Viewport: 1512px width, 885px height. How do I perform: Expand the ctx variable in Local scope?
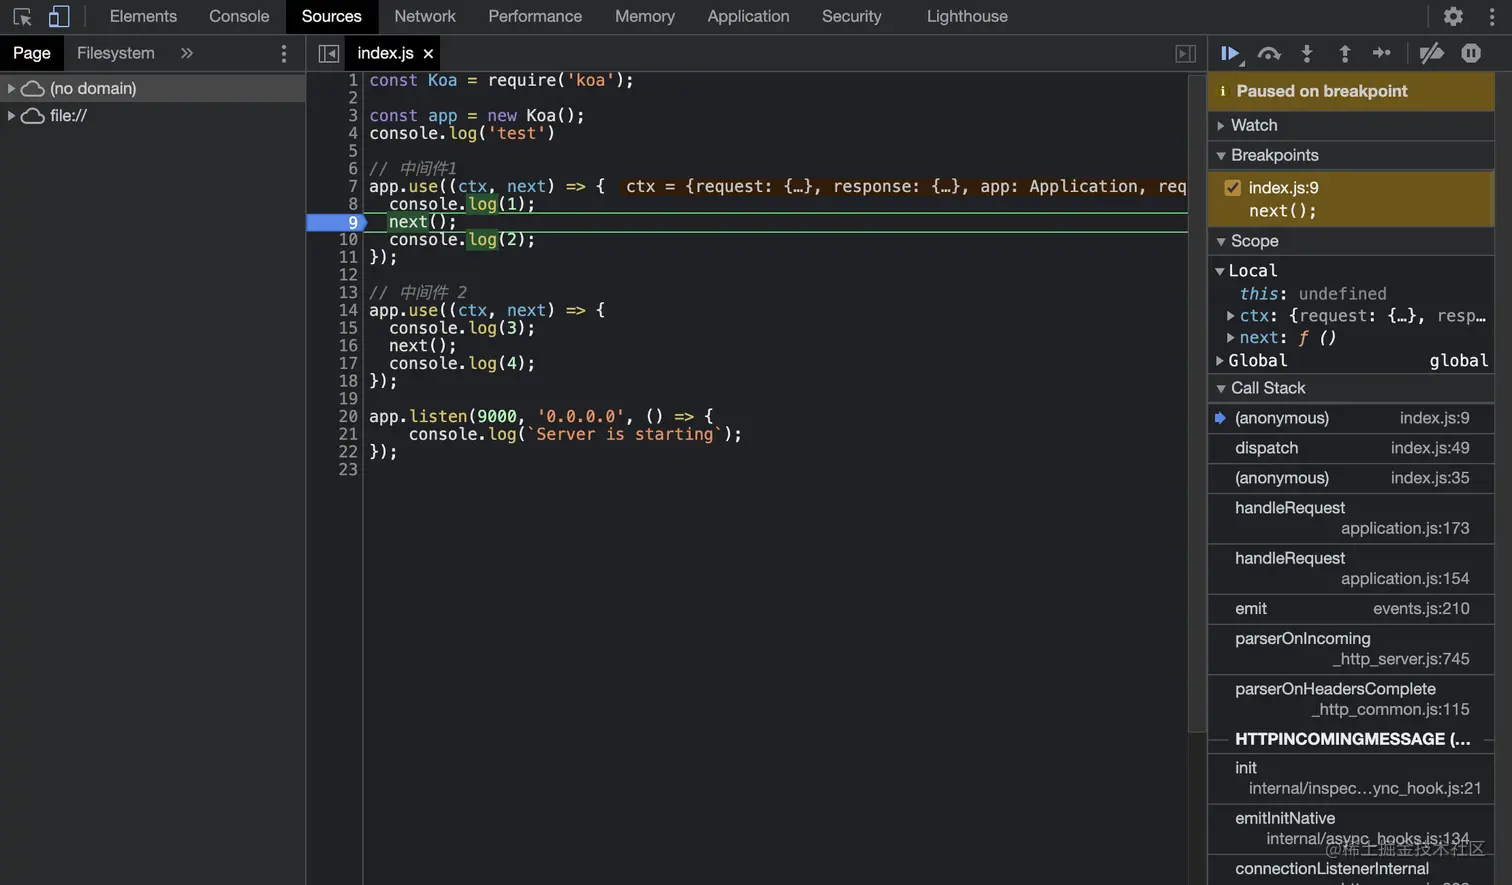coord(1229,315)
